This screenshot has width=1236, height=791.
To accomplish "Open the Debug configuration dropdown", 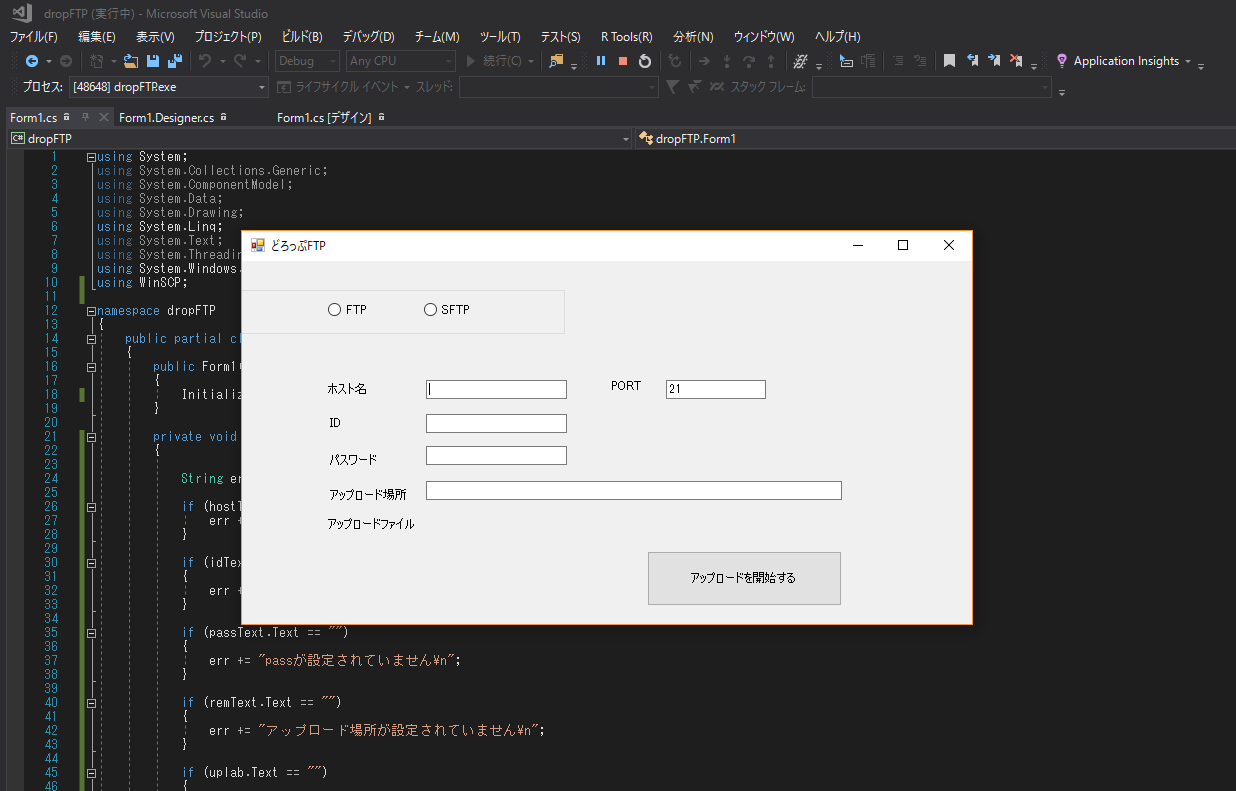I will [308, 61].
